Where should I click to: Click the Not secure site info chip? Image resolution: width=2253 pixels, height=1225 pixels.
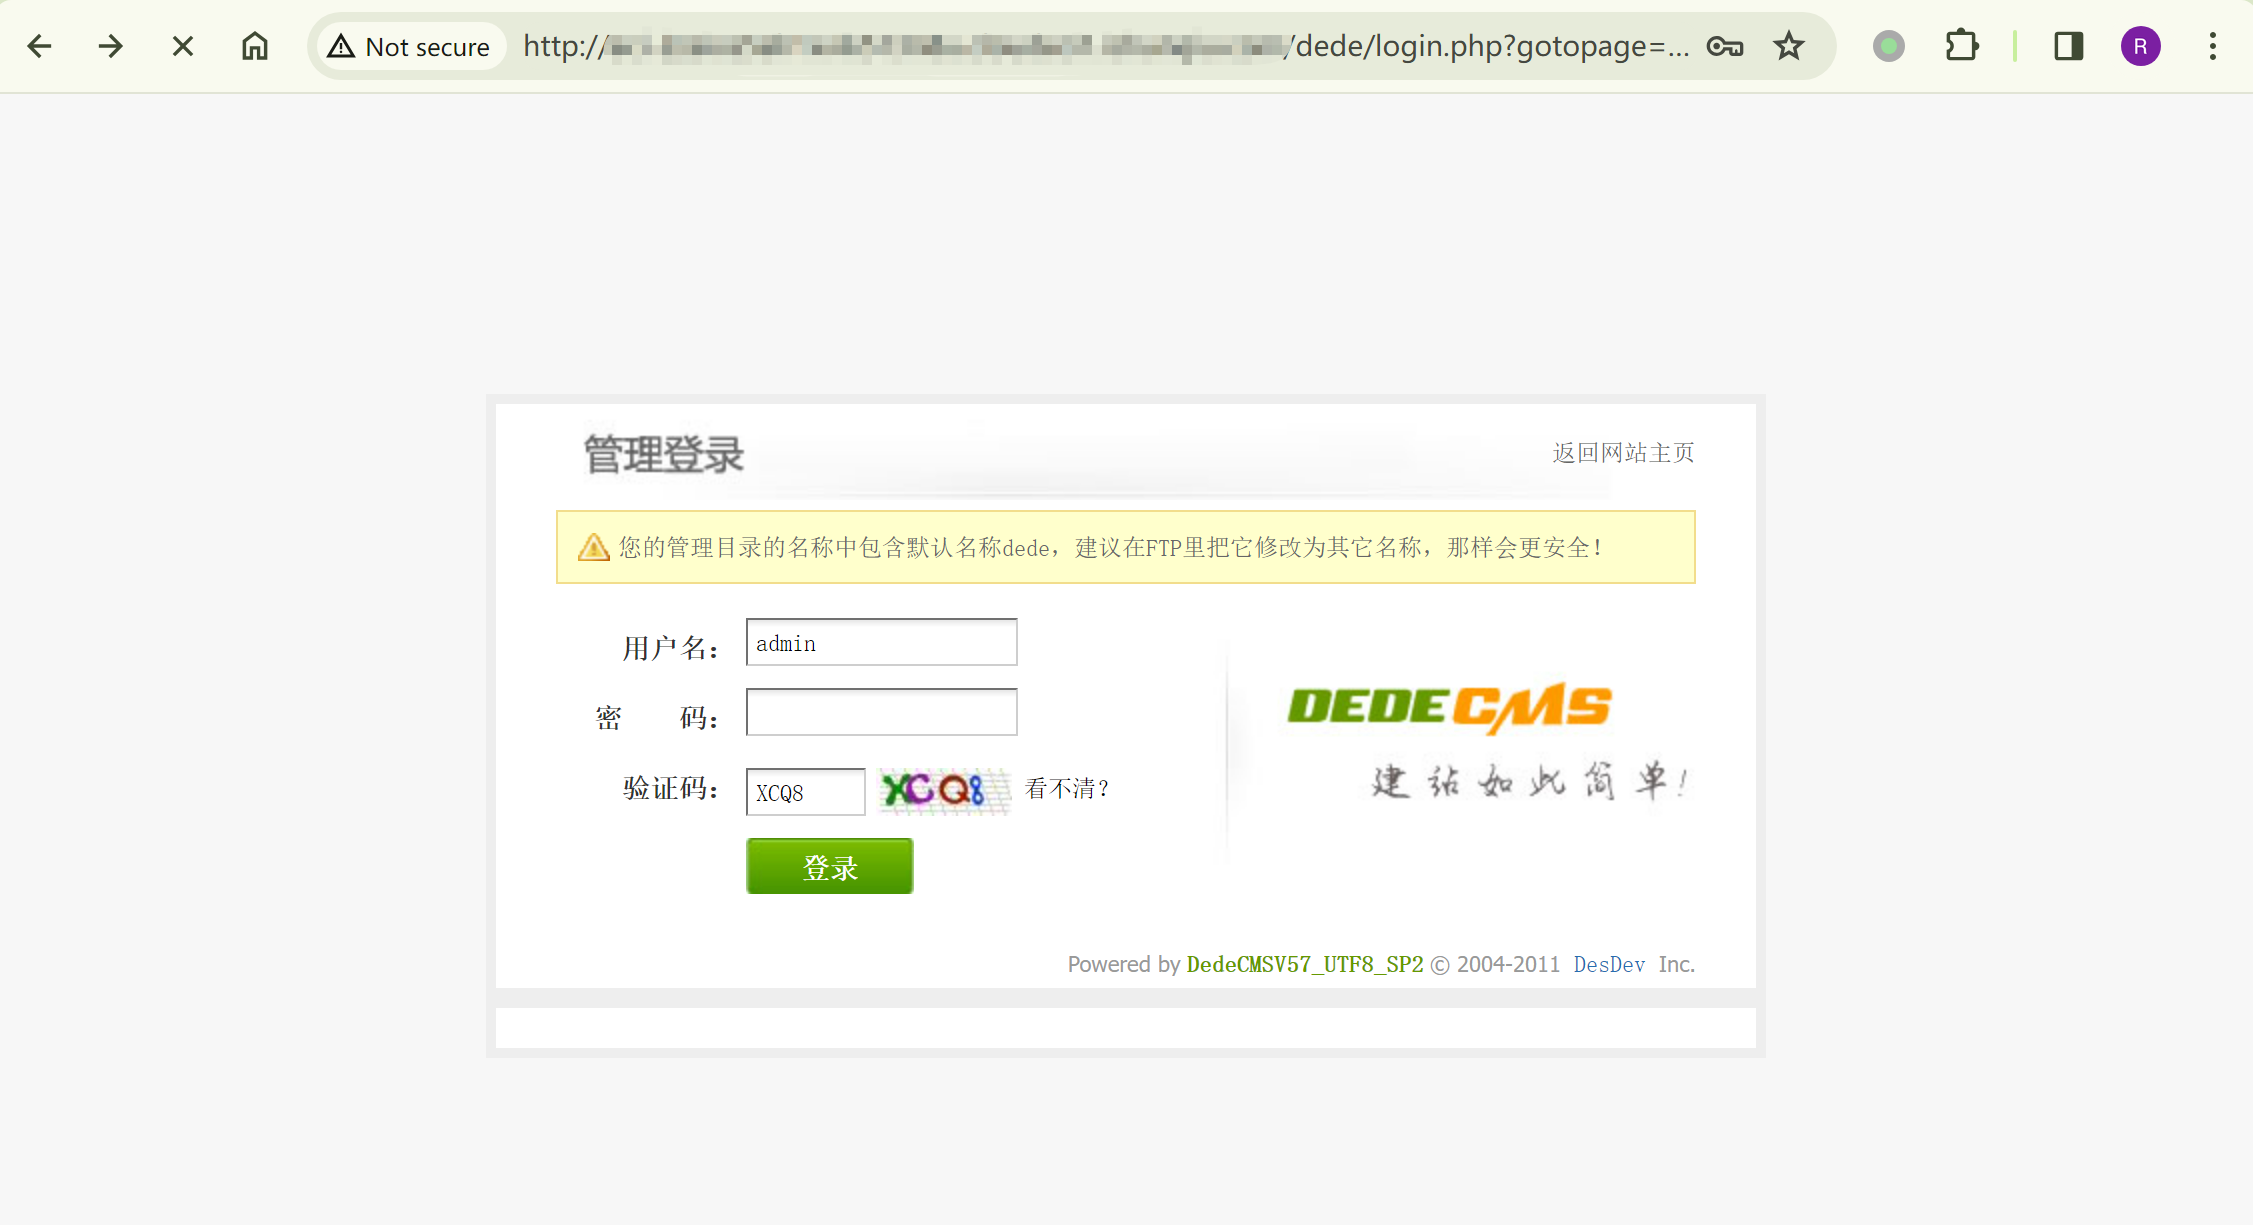pyautogui.click(x=410, y=46)
